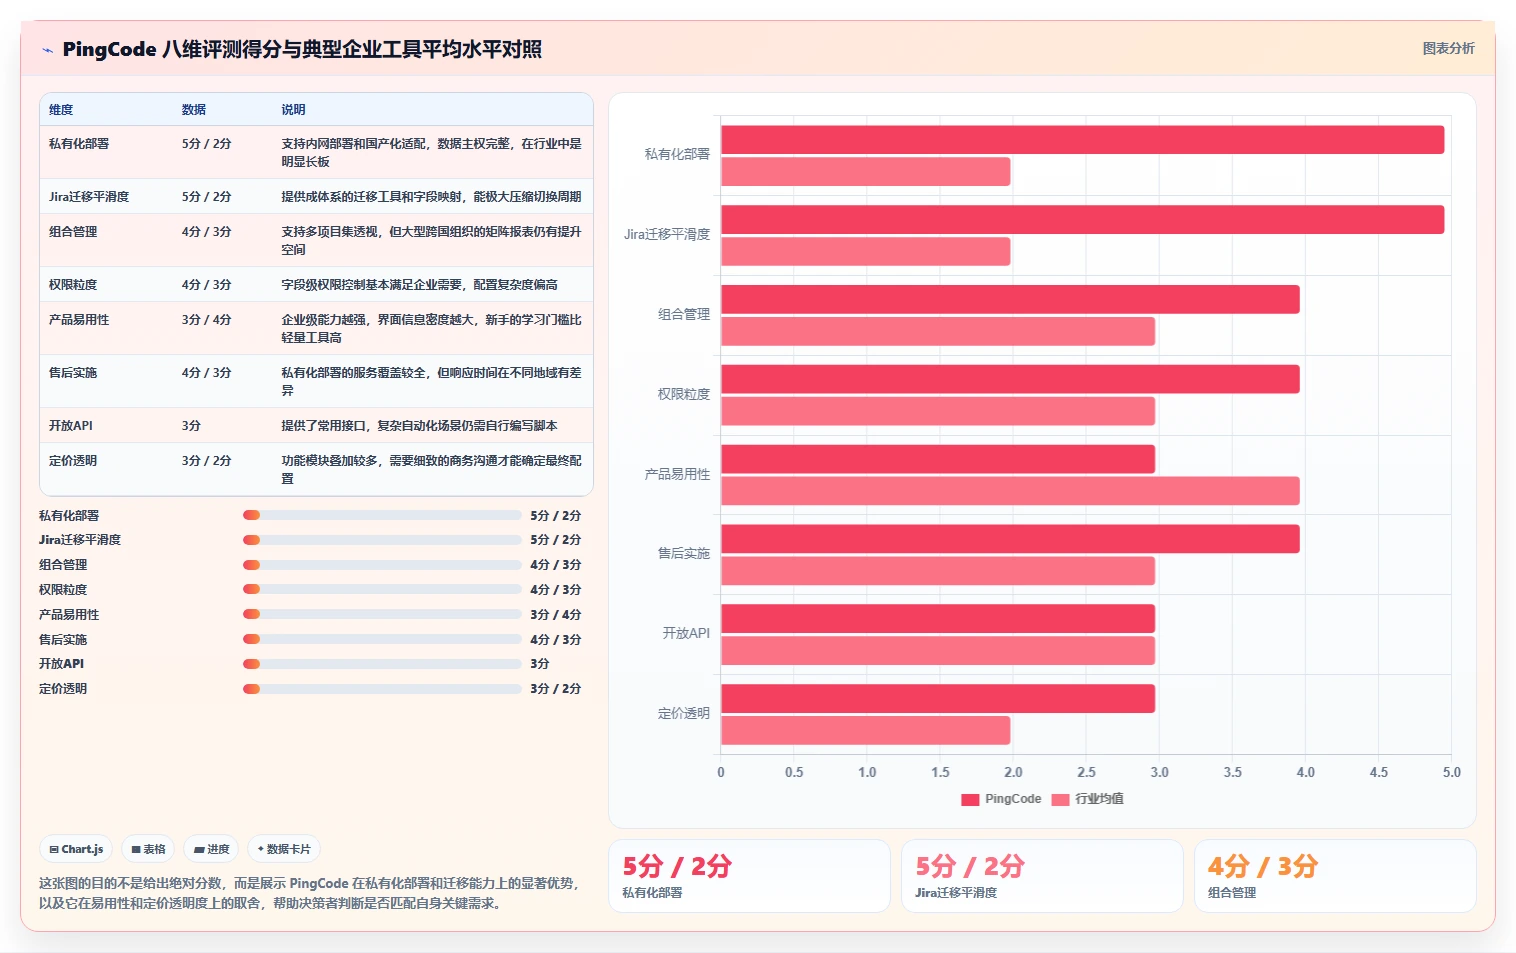Click the 组合管理 progress bar
The width and height of the screenshot is (1516, 953).
382,565
